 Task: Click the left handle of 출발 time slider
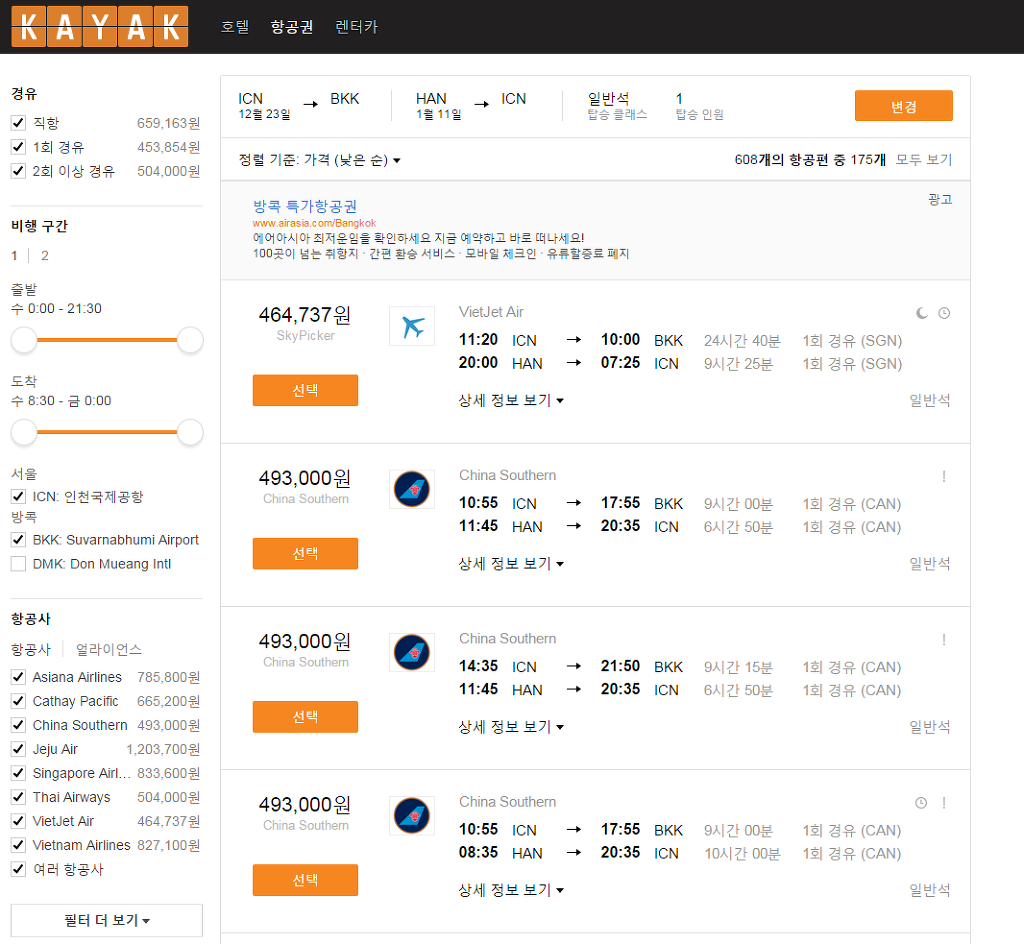click(x=24, y=340)
